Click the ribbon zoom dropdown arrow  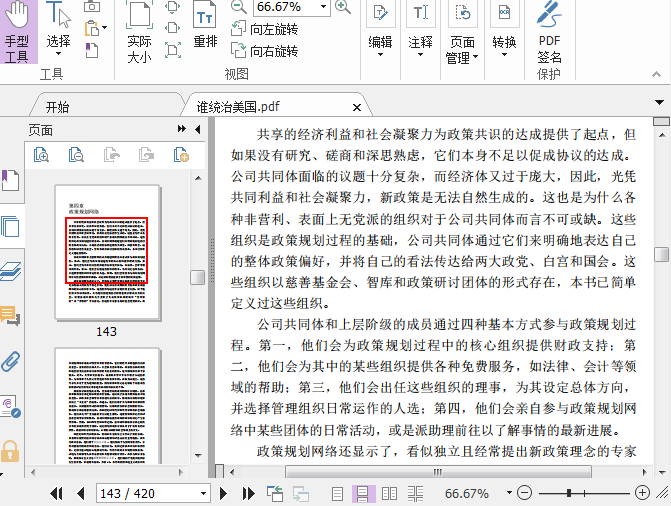[324, 6]
